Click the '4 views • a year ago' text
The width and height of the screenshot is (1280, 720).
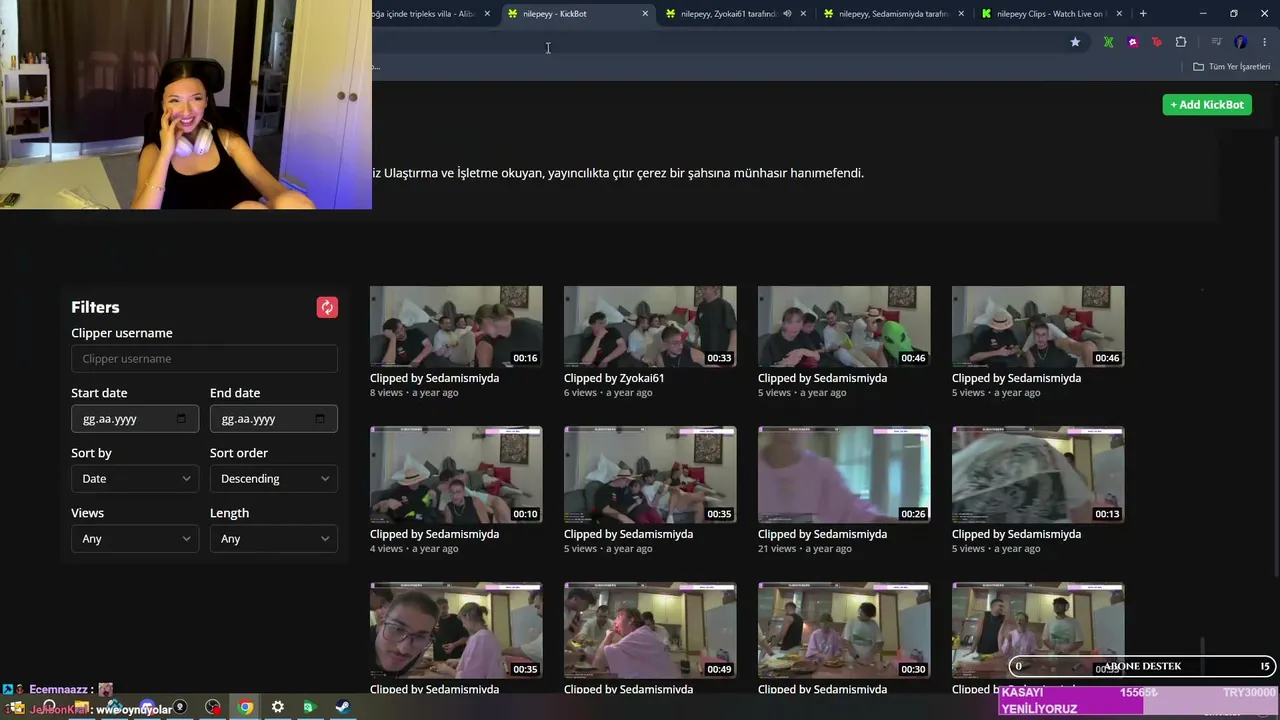tap(414, 549)
